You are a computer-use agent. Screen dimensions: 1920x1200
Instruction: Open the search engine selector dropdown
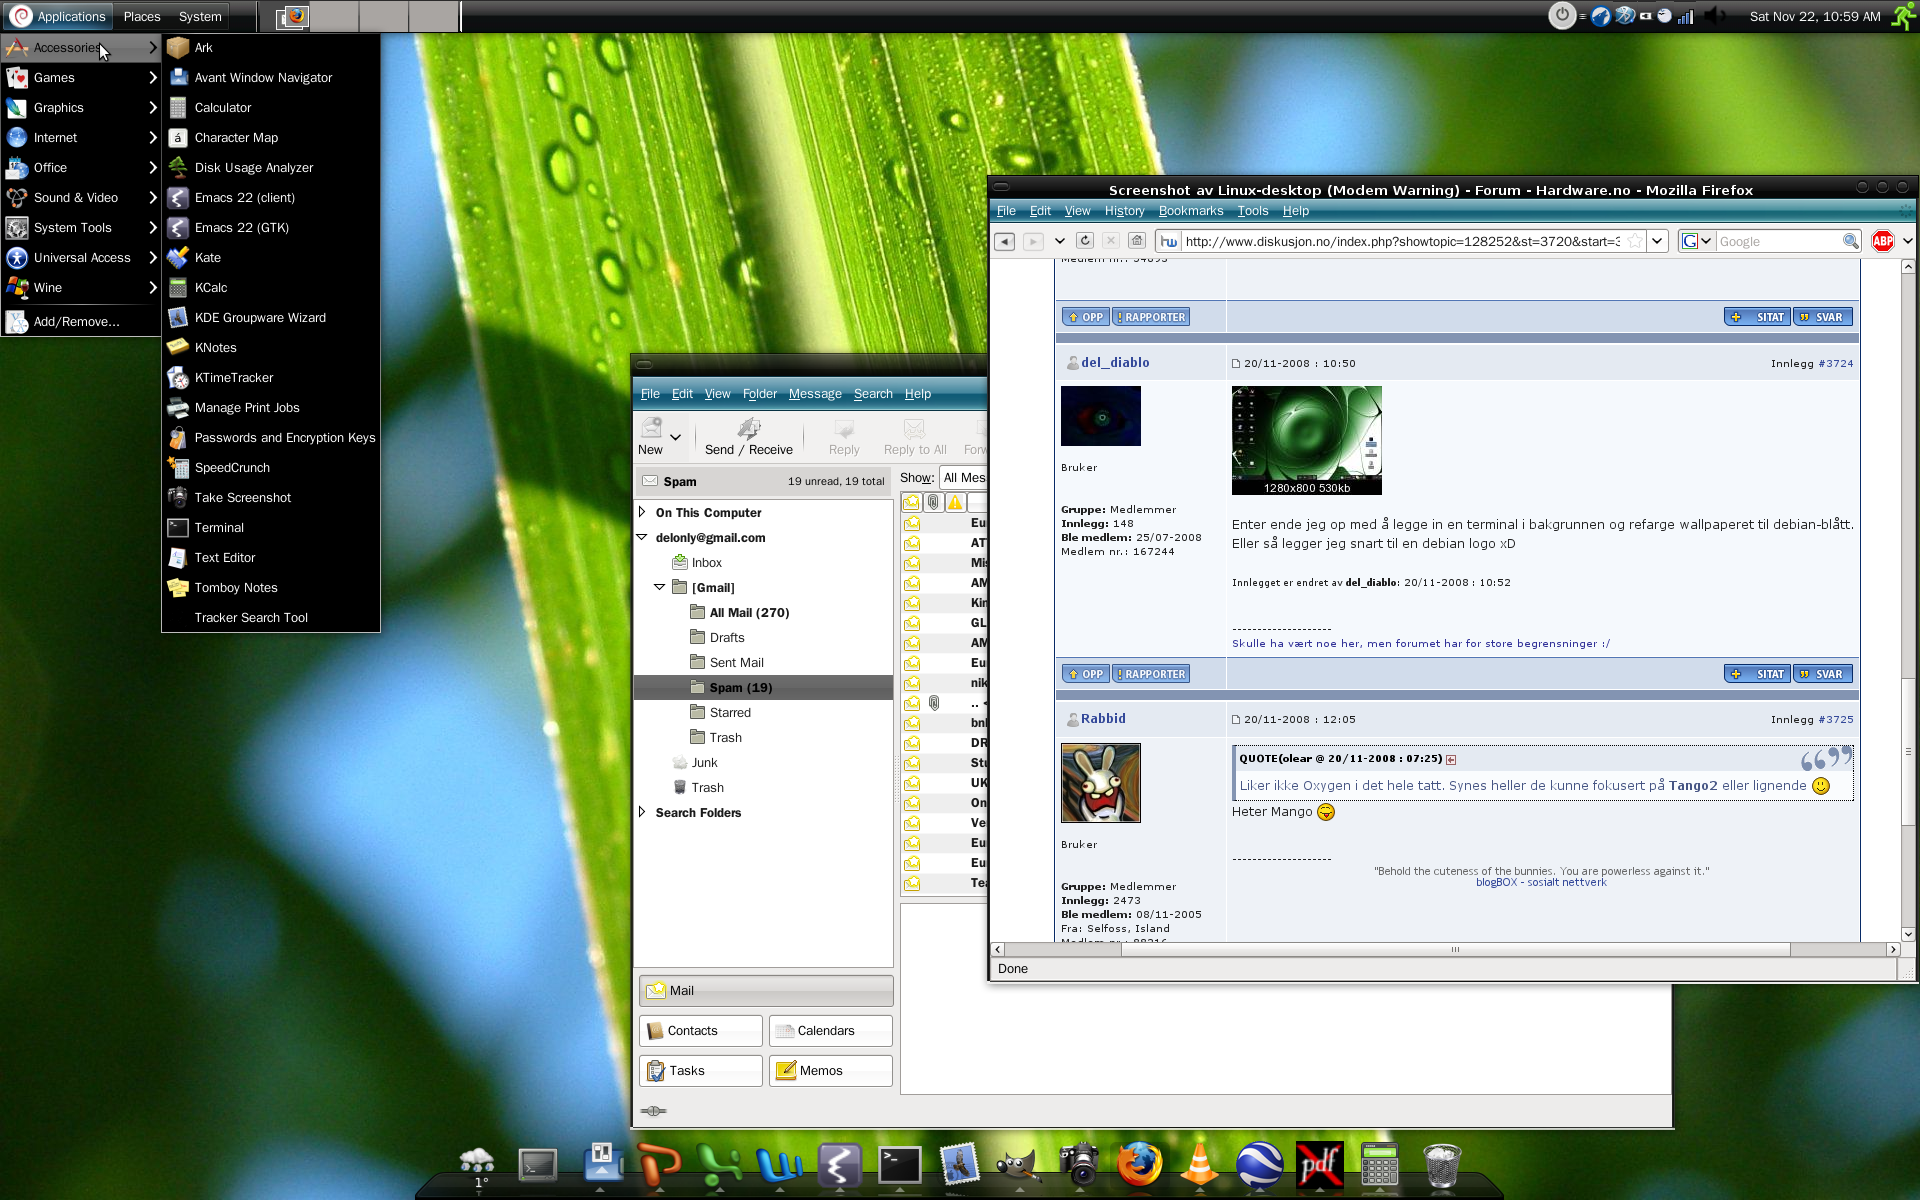click(x=1697, y=241)
